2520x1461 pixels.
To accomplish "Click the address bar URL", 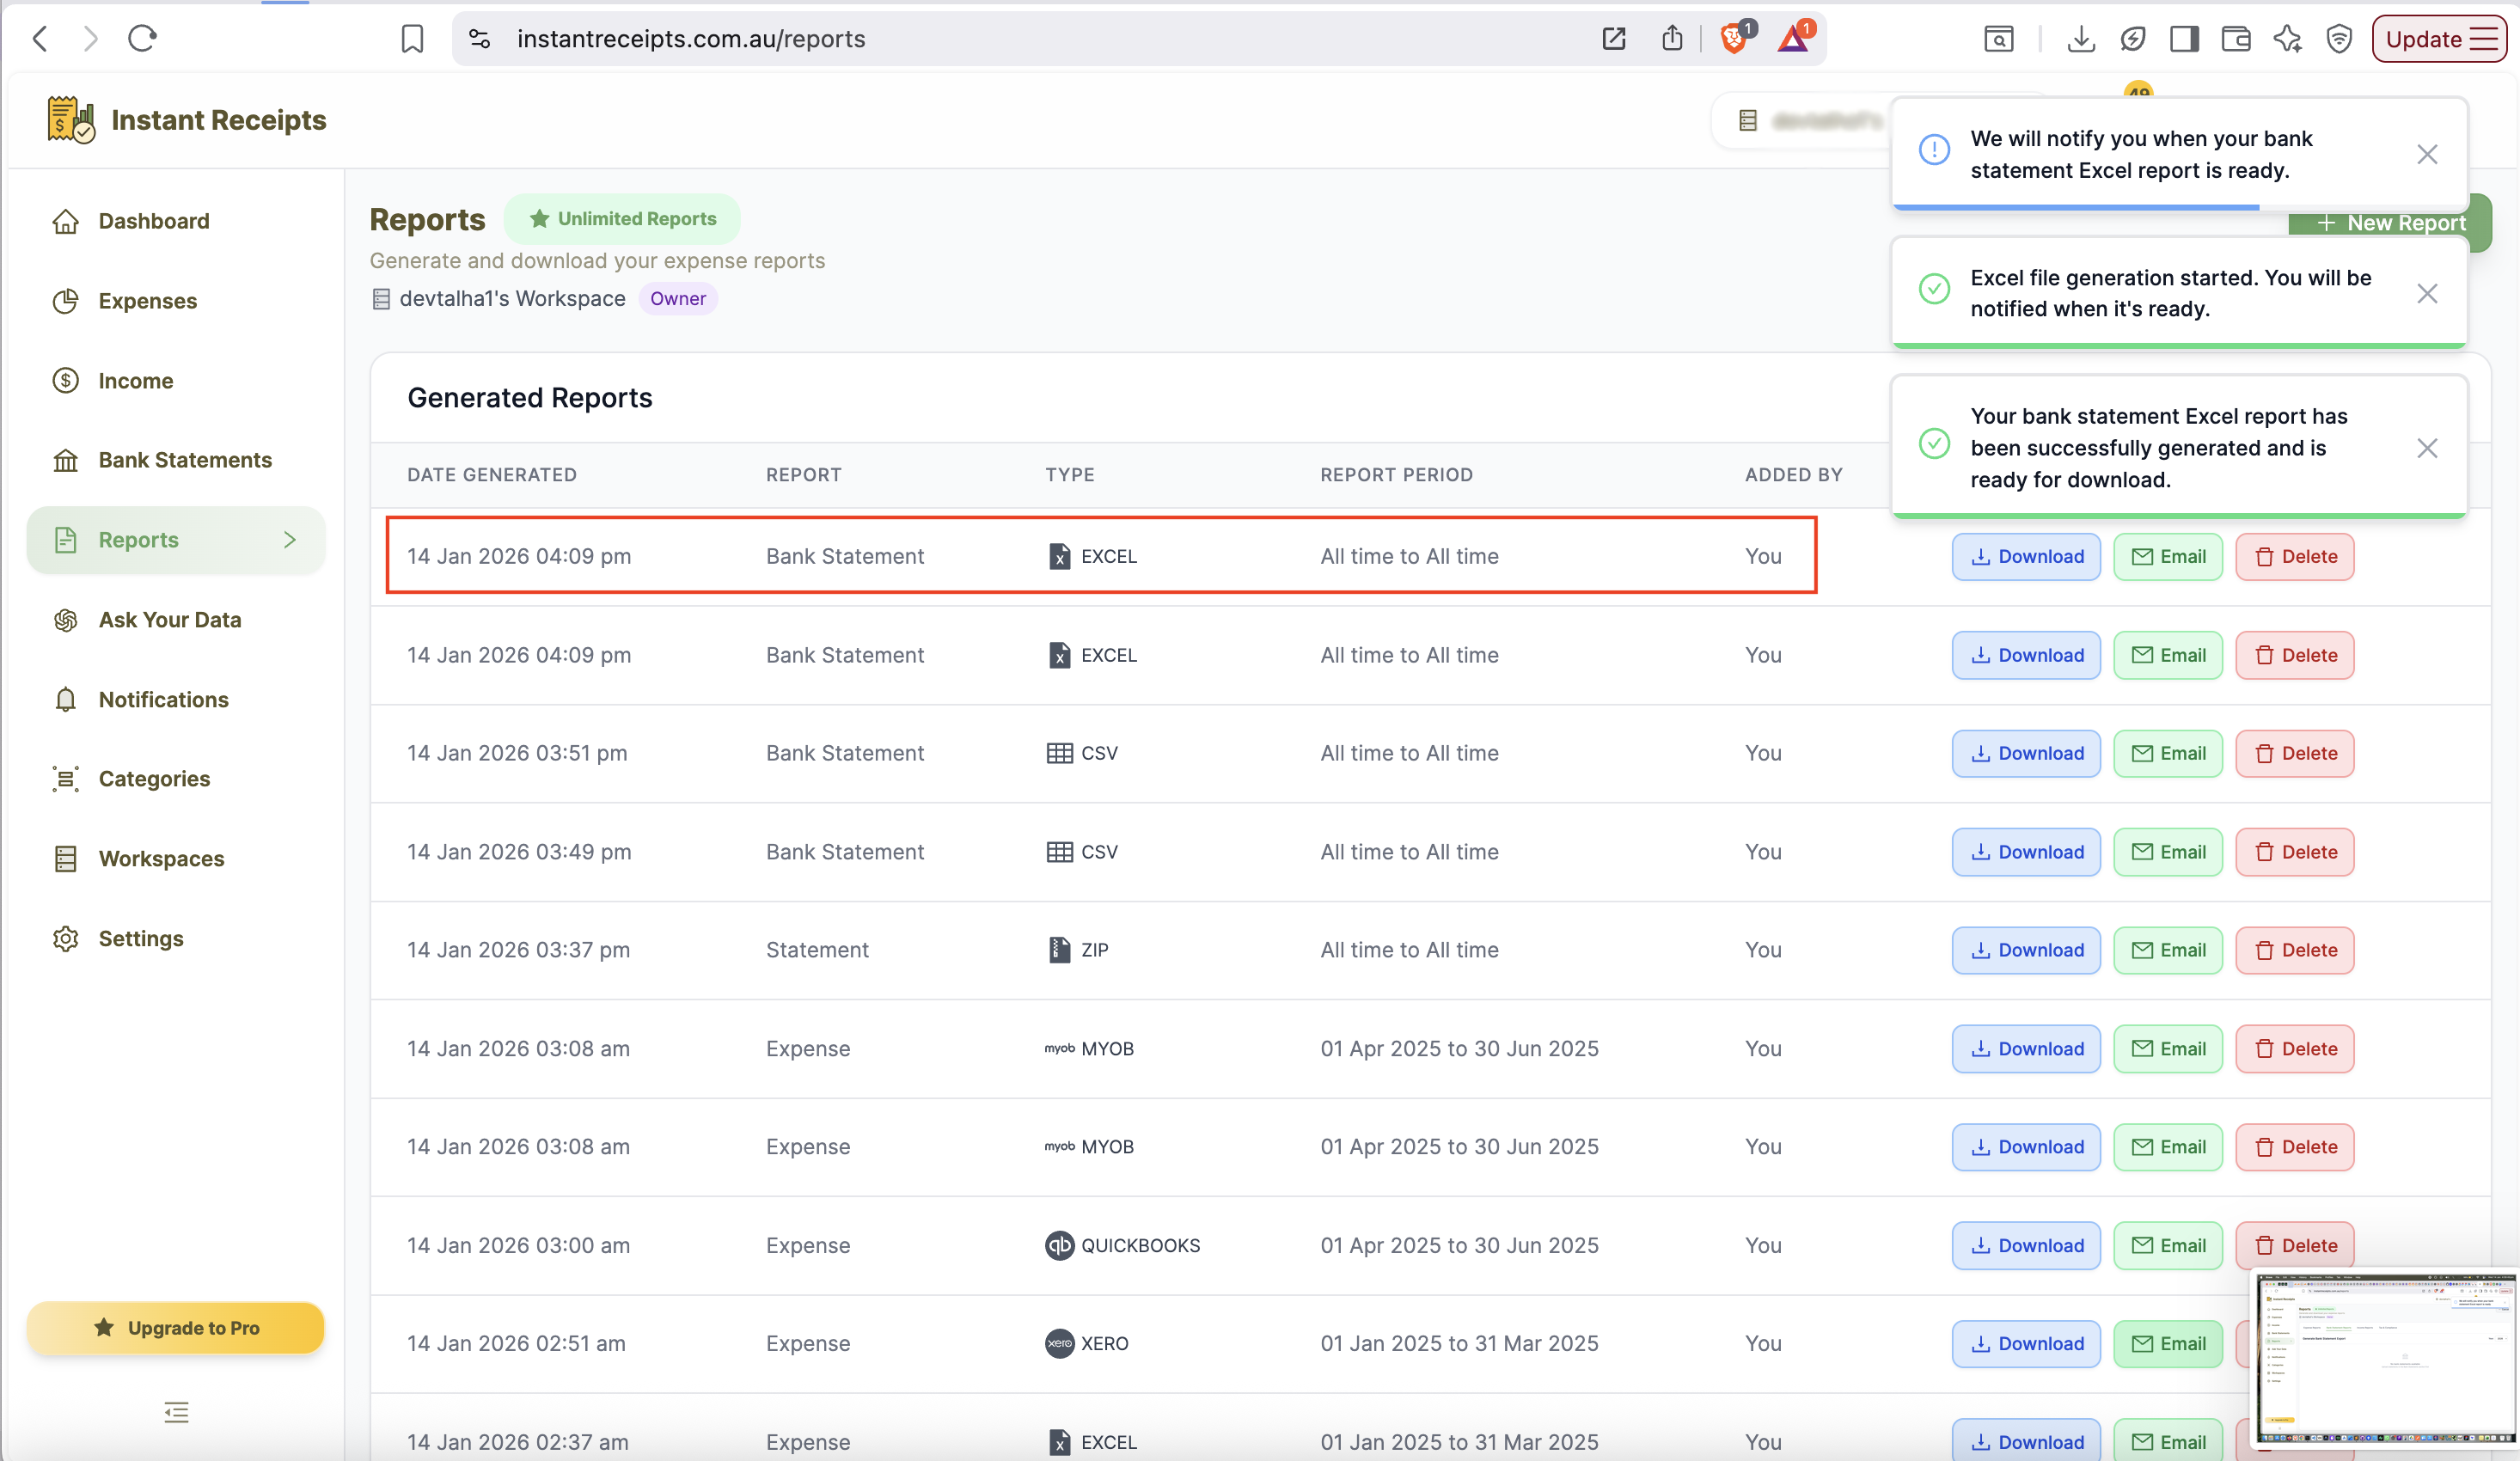I will (x=691, y=39).
